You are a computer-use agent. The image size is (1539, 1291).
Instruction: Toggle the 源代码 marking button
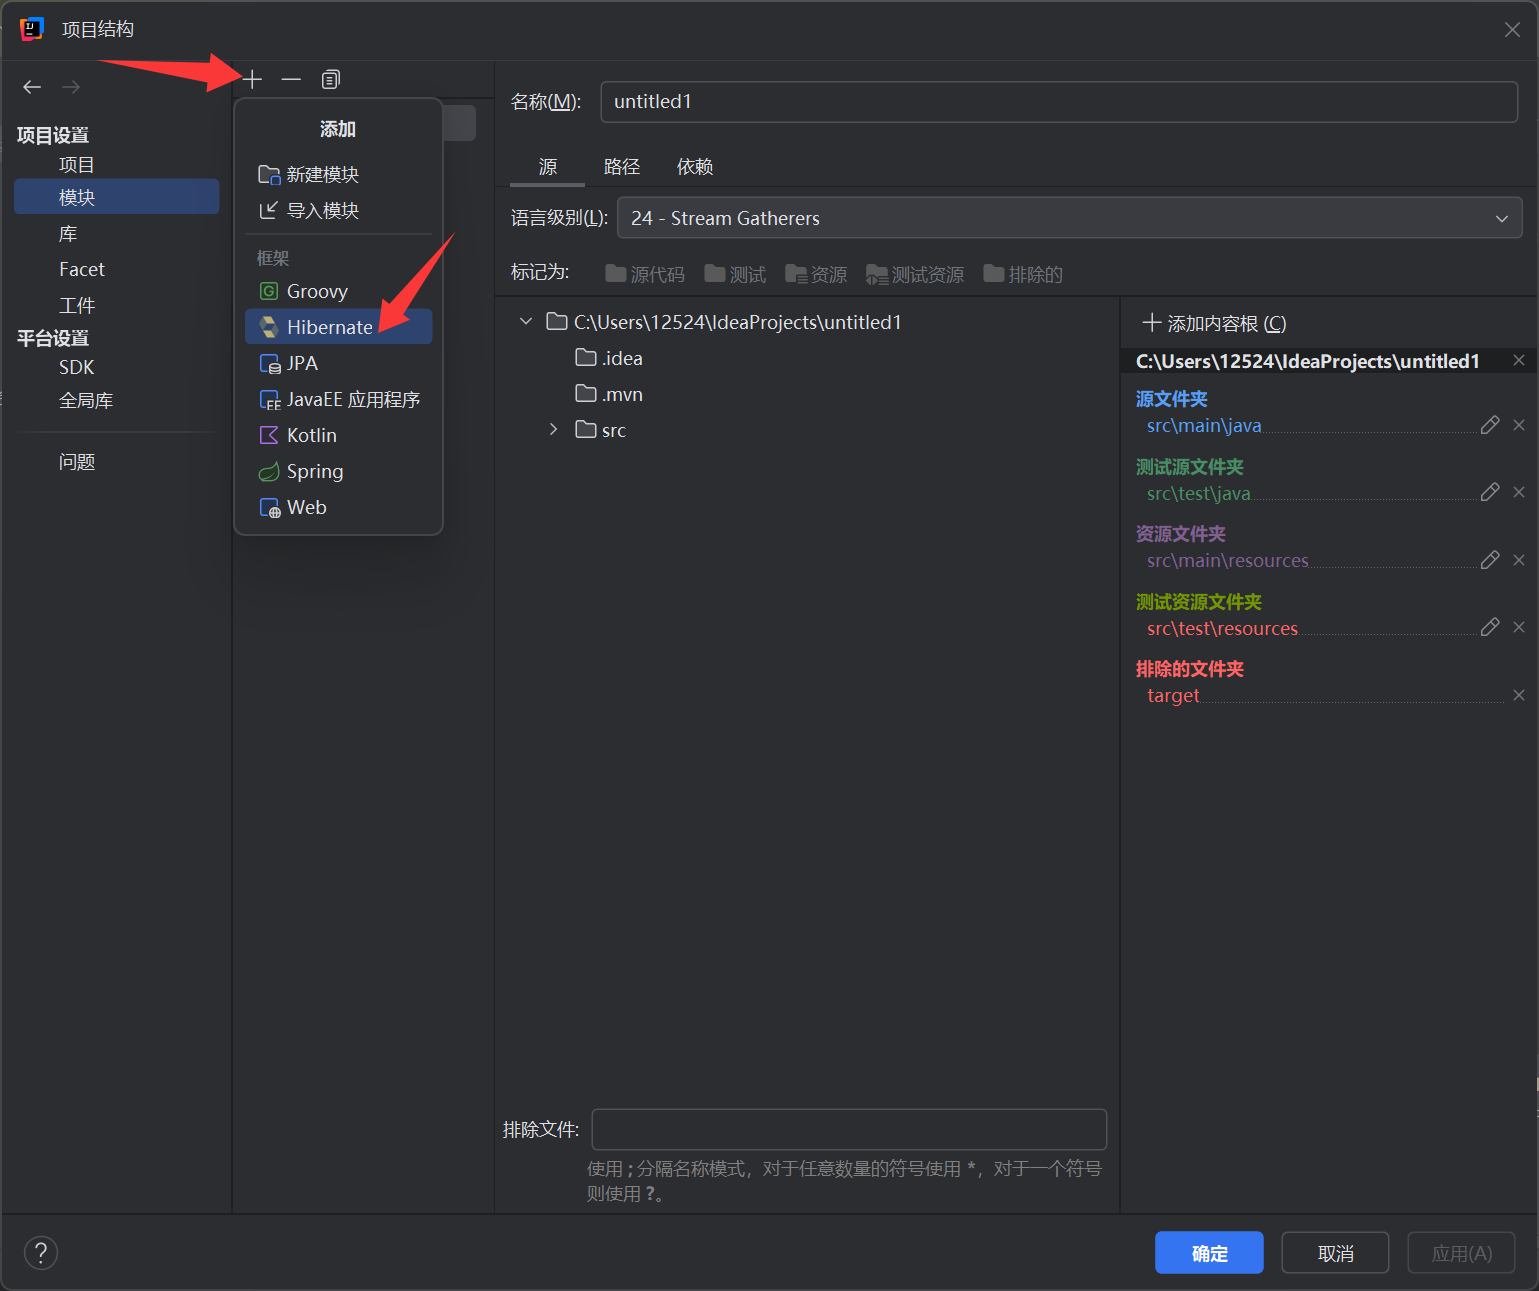644,273
